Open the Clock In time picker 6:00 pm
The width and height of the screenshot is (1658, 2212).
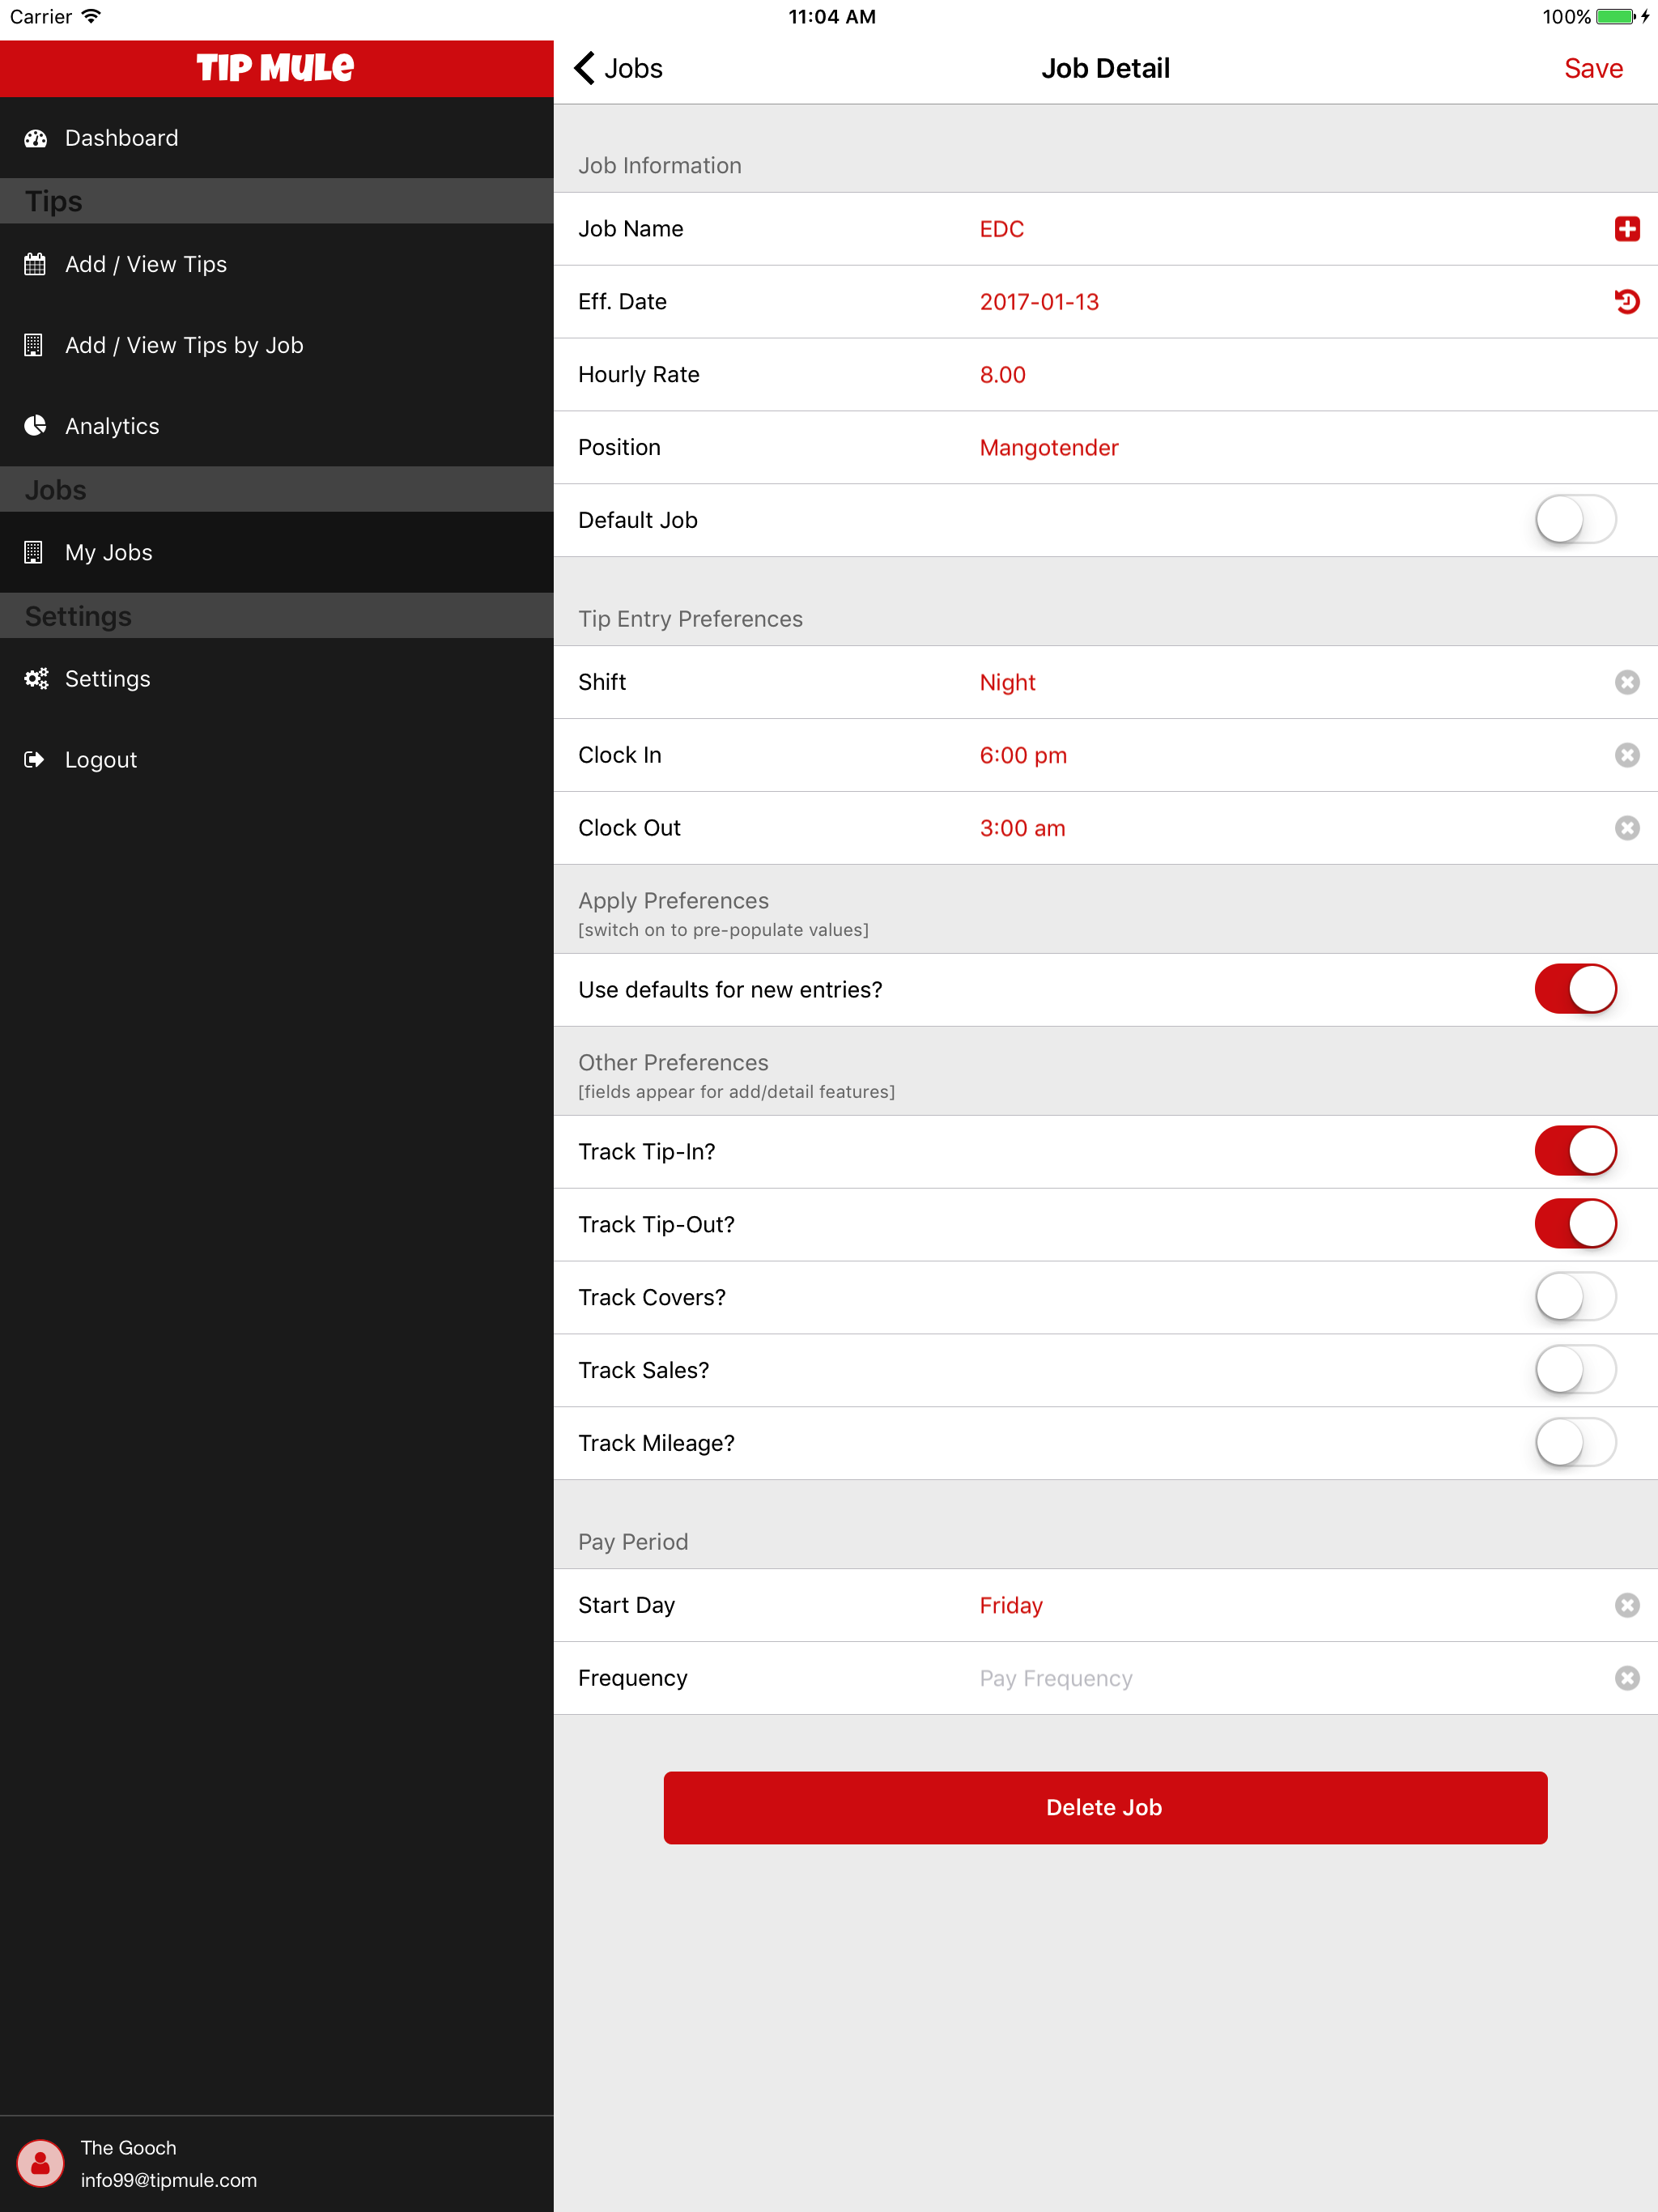pos(1023,755)
